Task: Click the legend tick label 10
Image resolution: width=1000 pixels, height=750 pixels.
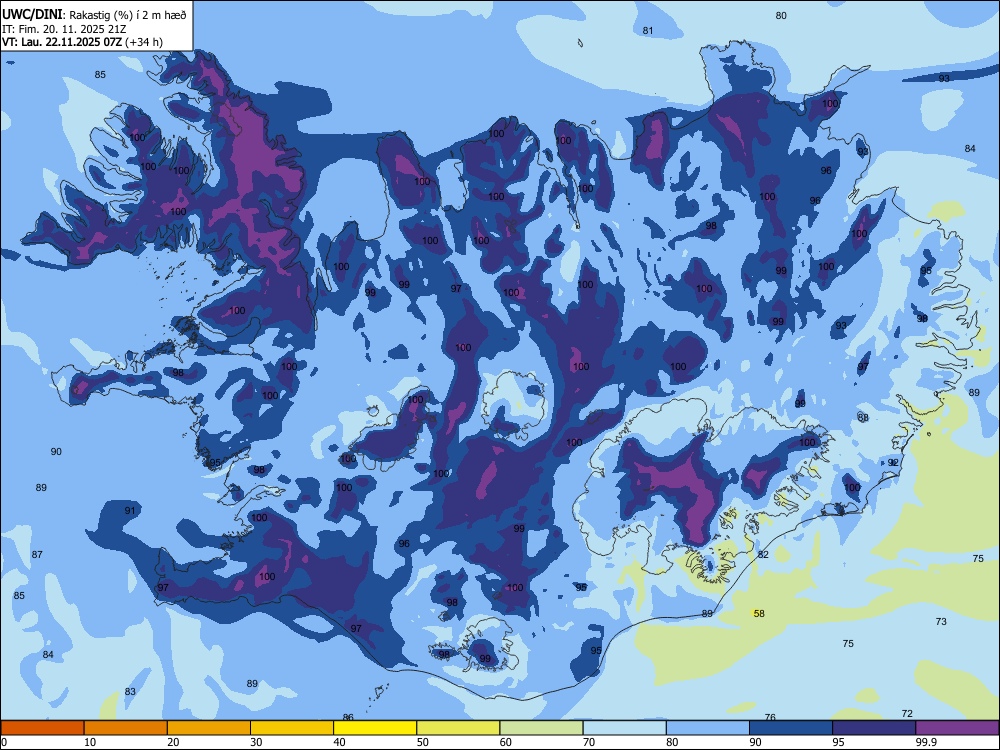Action: click(x=91, y=742)
